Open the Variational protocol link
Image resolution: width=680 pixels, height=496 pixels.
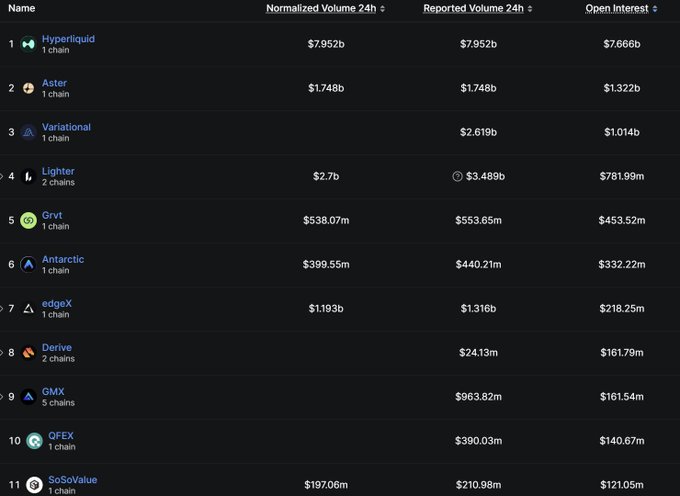point(66,127)
